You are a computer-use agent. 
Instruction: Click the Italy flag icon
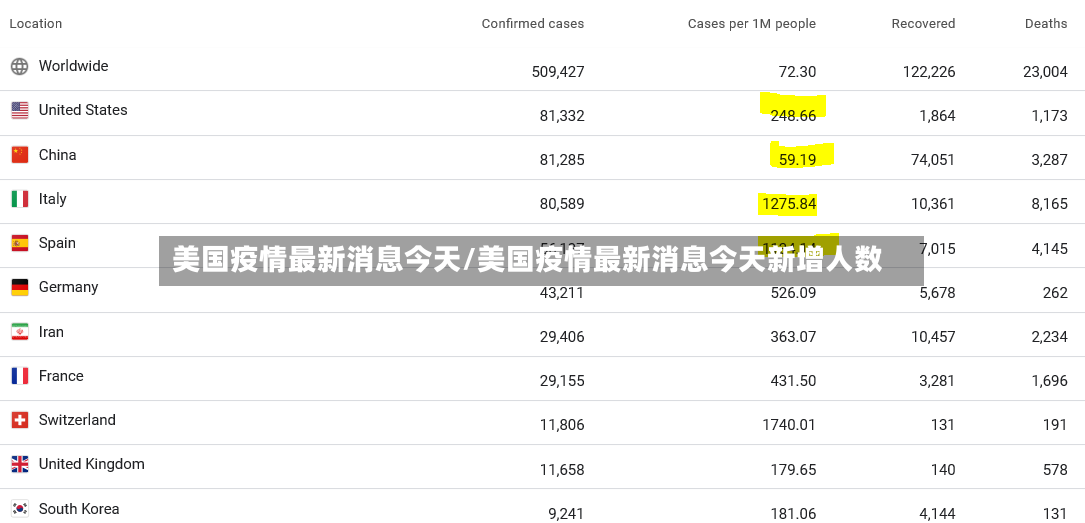click(19, 199)
